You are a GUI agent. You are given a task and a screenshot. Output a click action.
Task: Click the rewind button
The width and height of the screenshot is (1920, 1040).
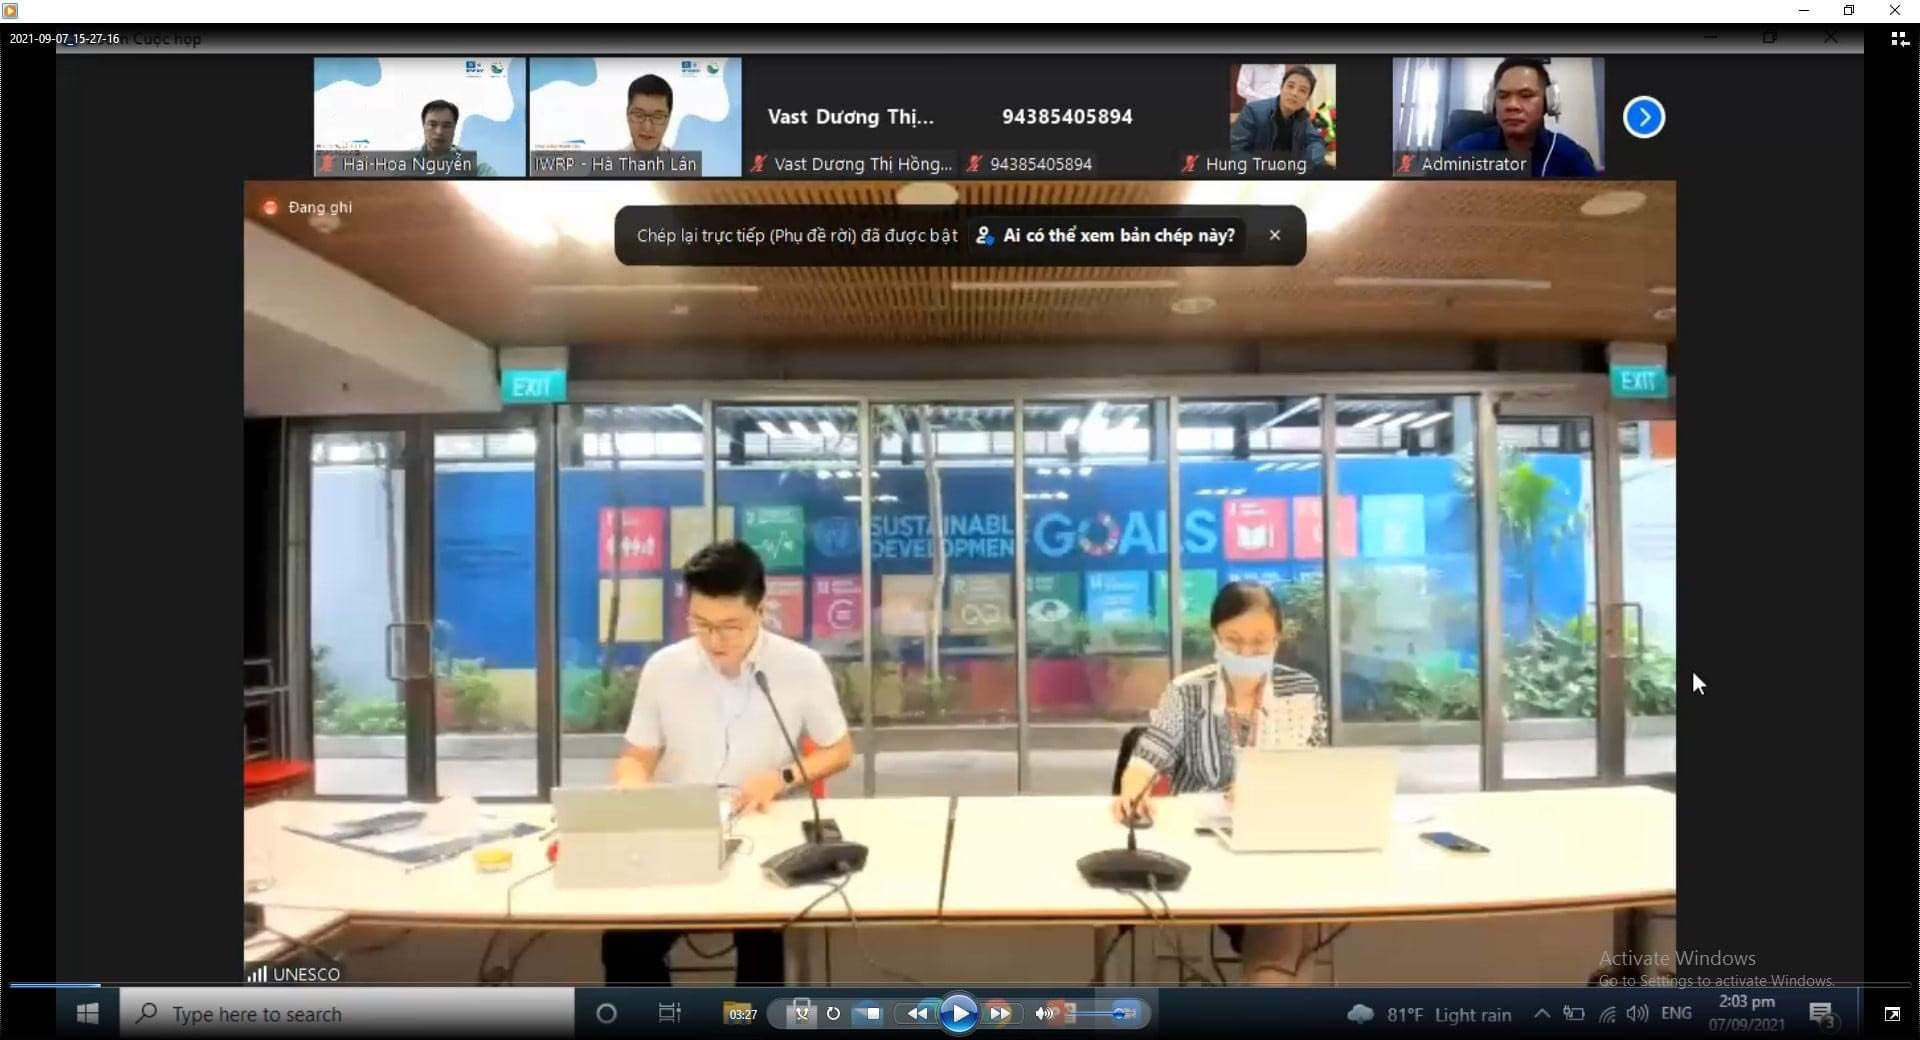pyautogui.click(x=917, y=1014)
